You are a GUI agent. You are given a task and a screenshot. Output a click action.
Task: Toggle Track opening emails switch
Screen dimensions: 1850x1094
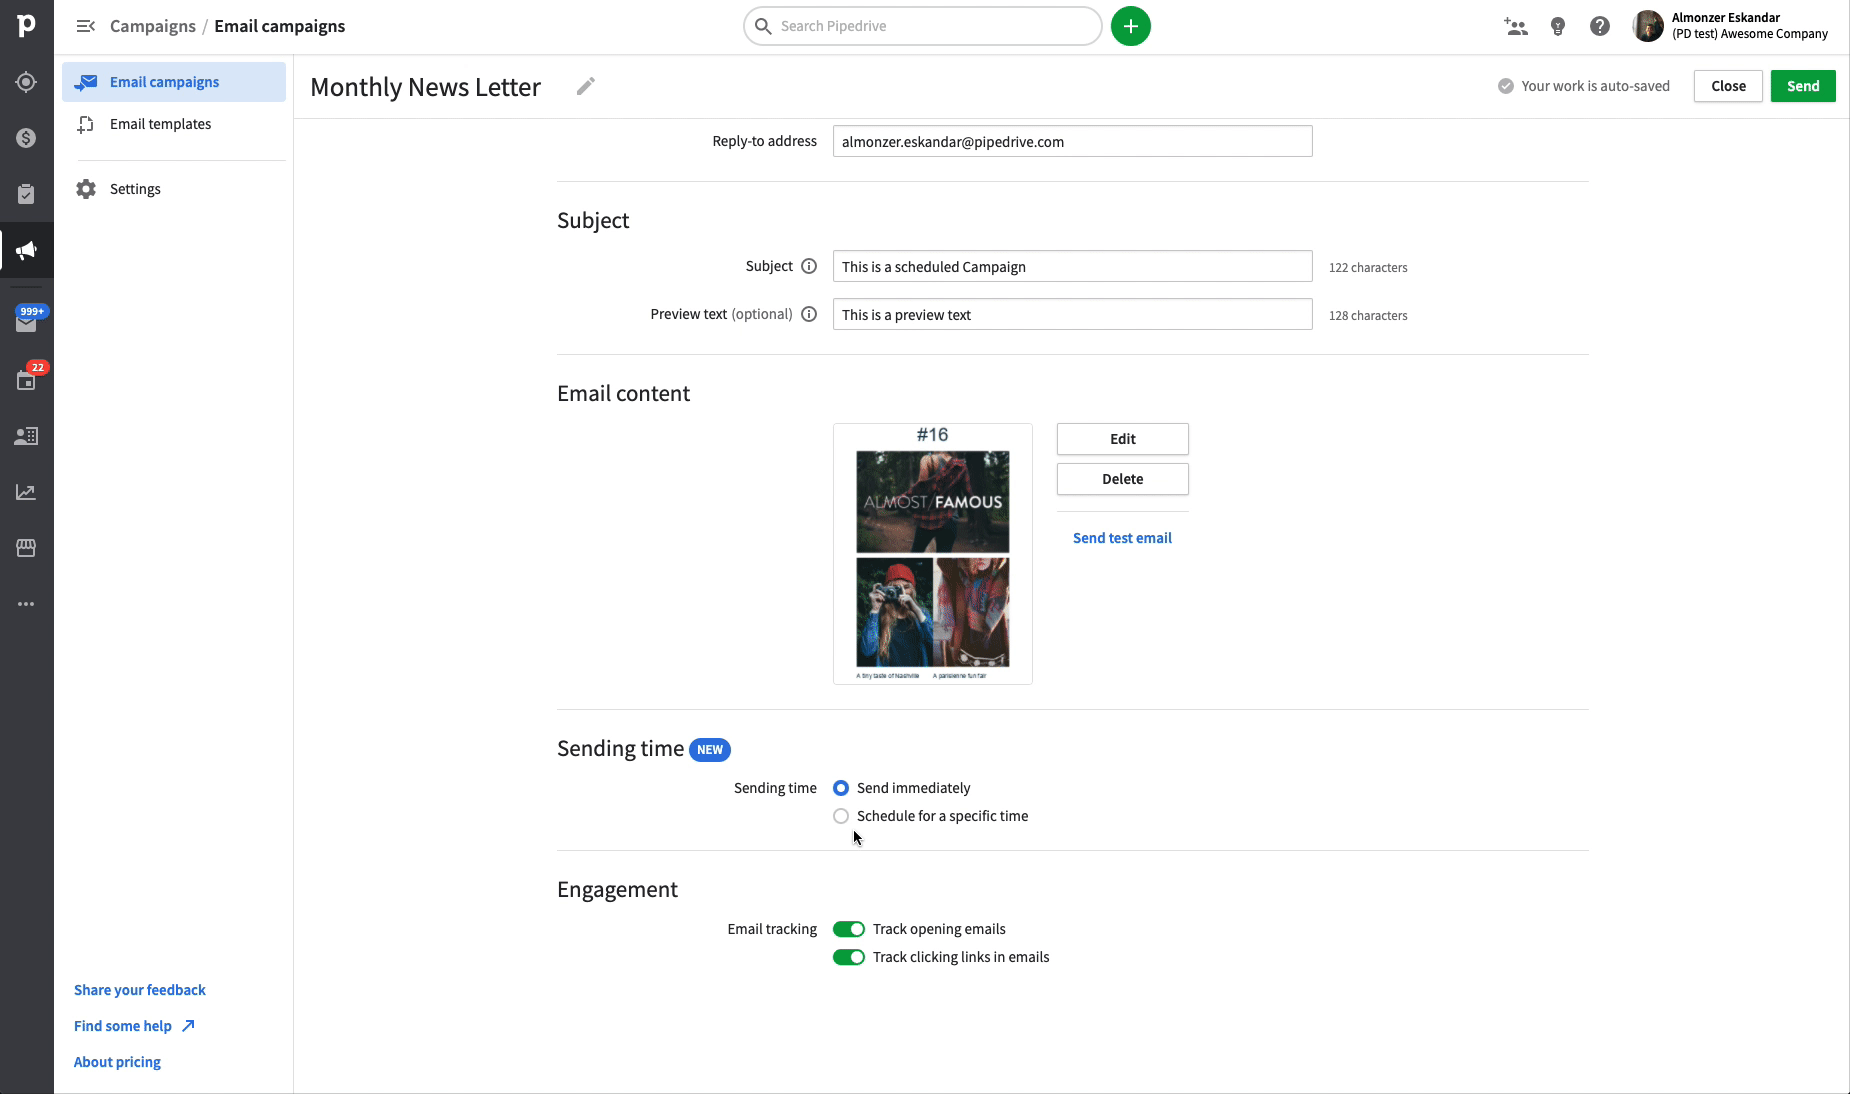pos(849,929)
